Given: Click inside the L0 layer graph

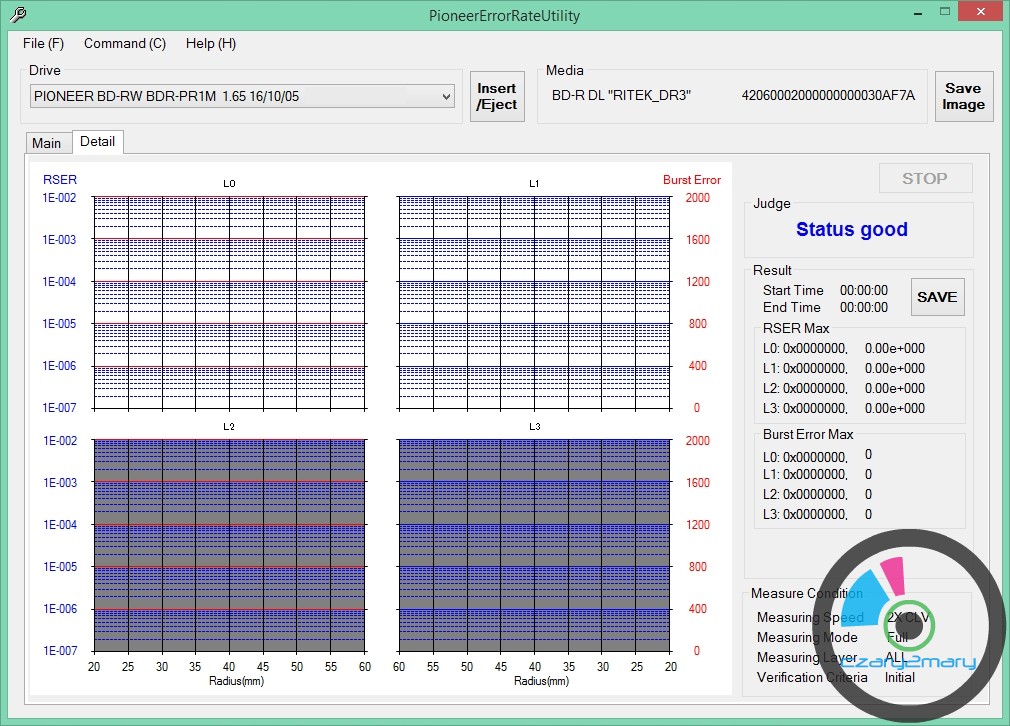Looking at the screenshot, I should (229, 302).
